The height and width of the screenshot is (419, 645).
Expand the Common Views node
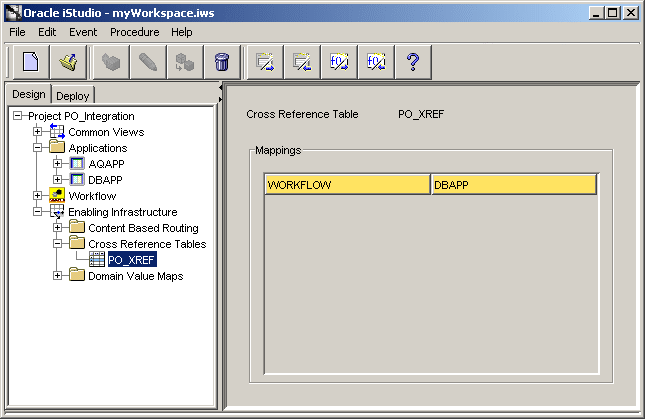coord(37,132)
